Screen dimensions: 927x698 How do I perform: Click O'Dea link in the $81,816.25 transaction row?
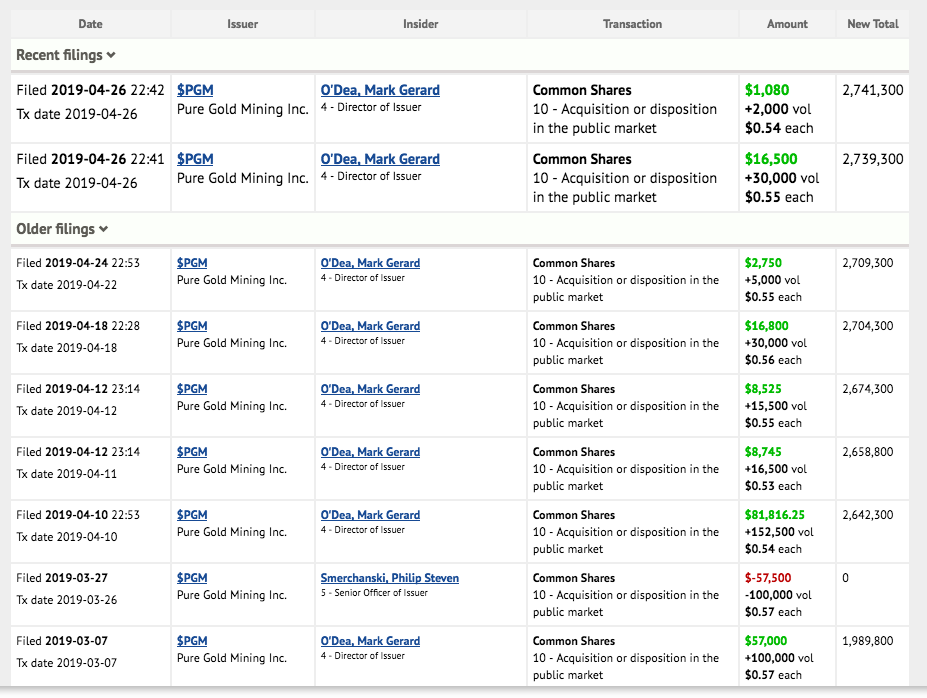(370, 515)
